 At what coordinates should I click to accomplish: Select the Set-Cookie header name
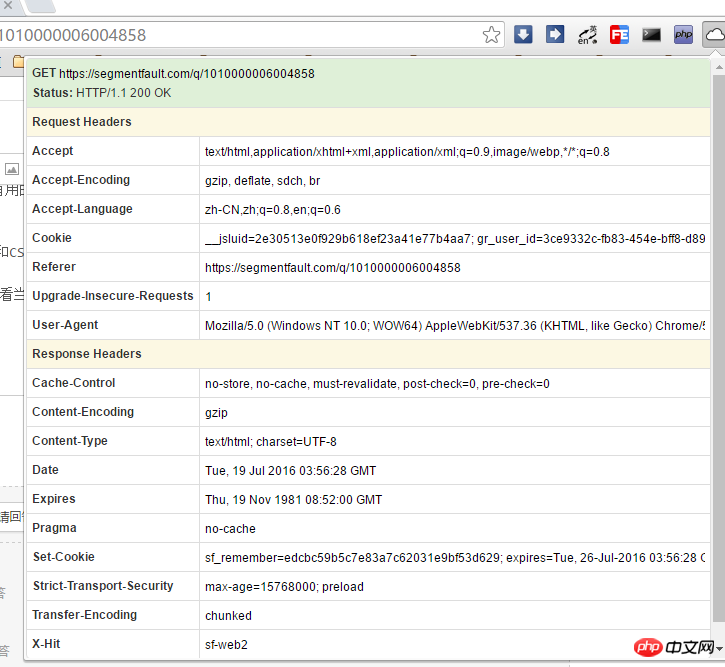coord(63,557)
